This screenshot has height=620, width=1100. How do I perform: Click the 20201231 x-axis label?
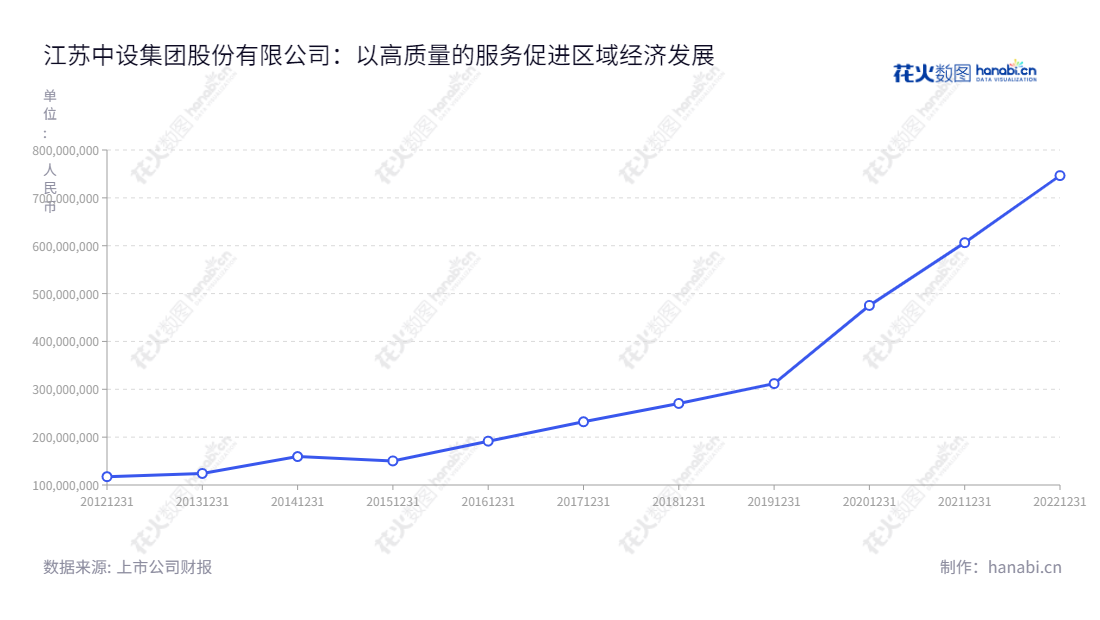(869, 501)
